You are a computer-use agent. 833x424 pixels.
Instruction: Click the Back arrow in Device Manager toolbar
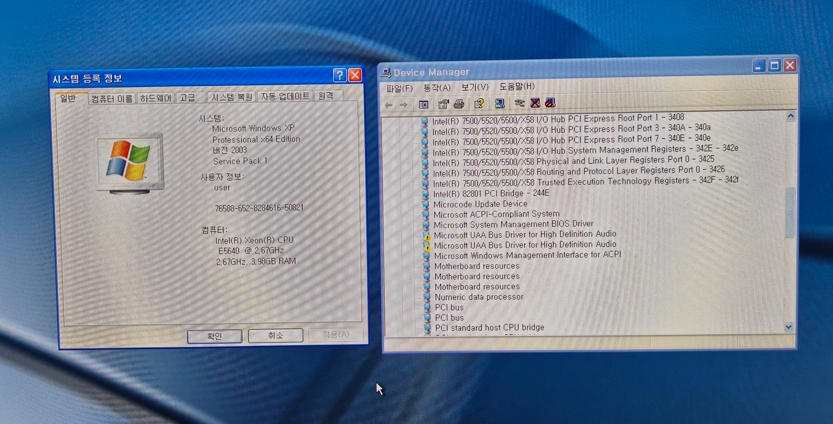(389, 105)
